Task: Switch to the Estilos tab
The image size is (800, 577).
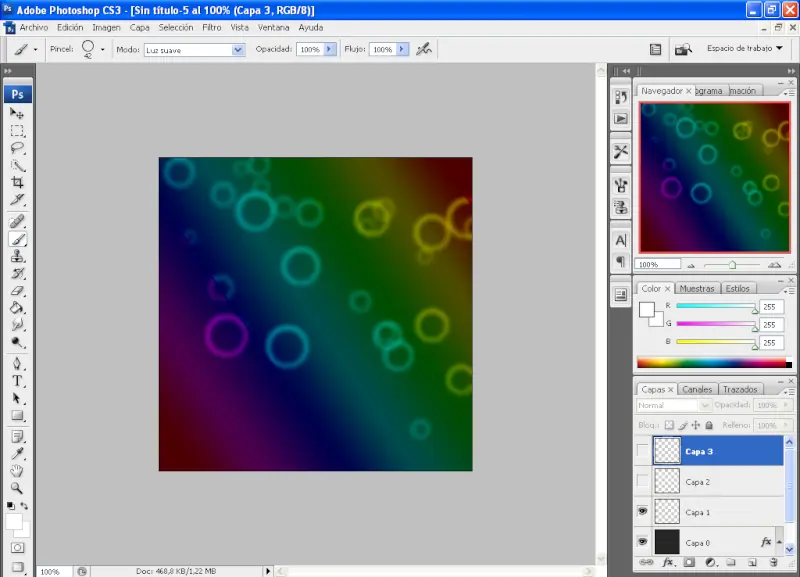Action: tap(737, 288)
